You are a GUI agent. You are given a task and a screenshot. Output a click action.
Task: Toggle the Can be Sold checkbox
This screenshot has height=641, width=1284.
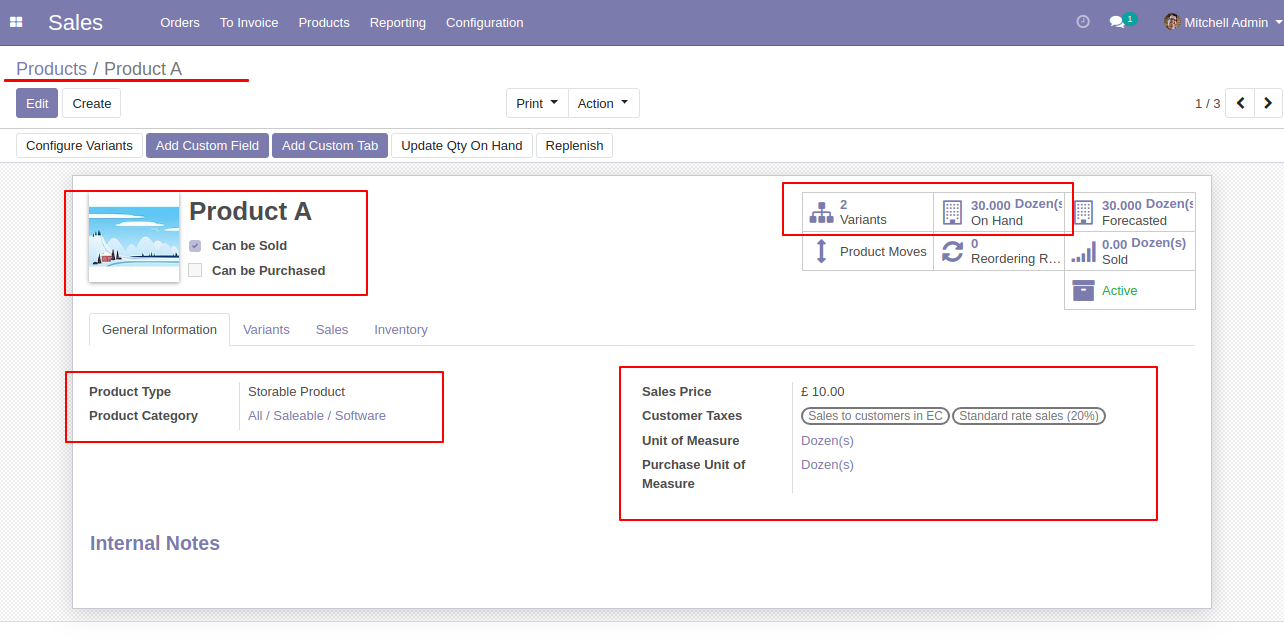195,245
